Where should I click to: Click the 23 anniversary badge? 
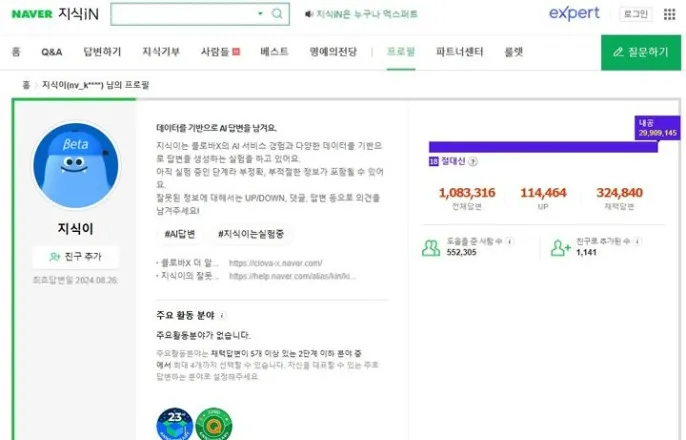click(175, 424)
